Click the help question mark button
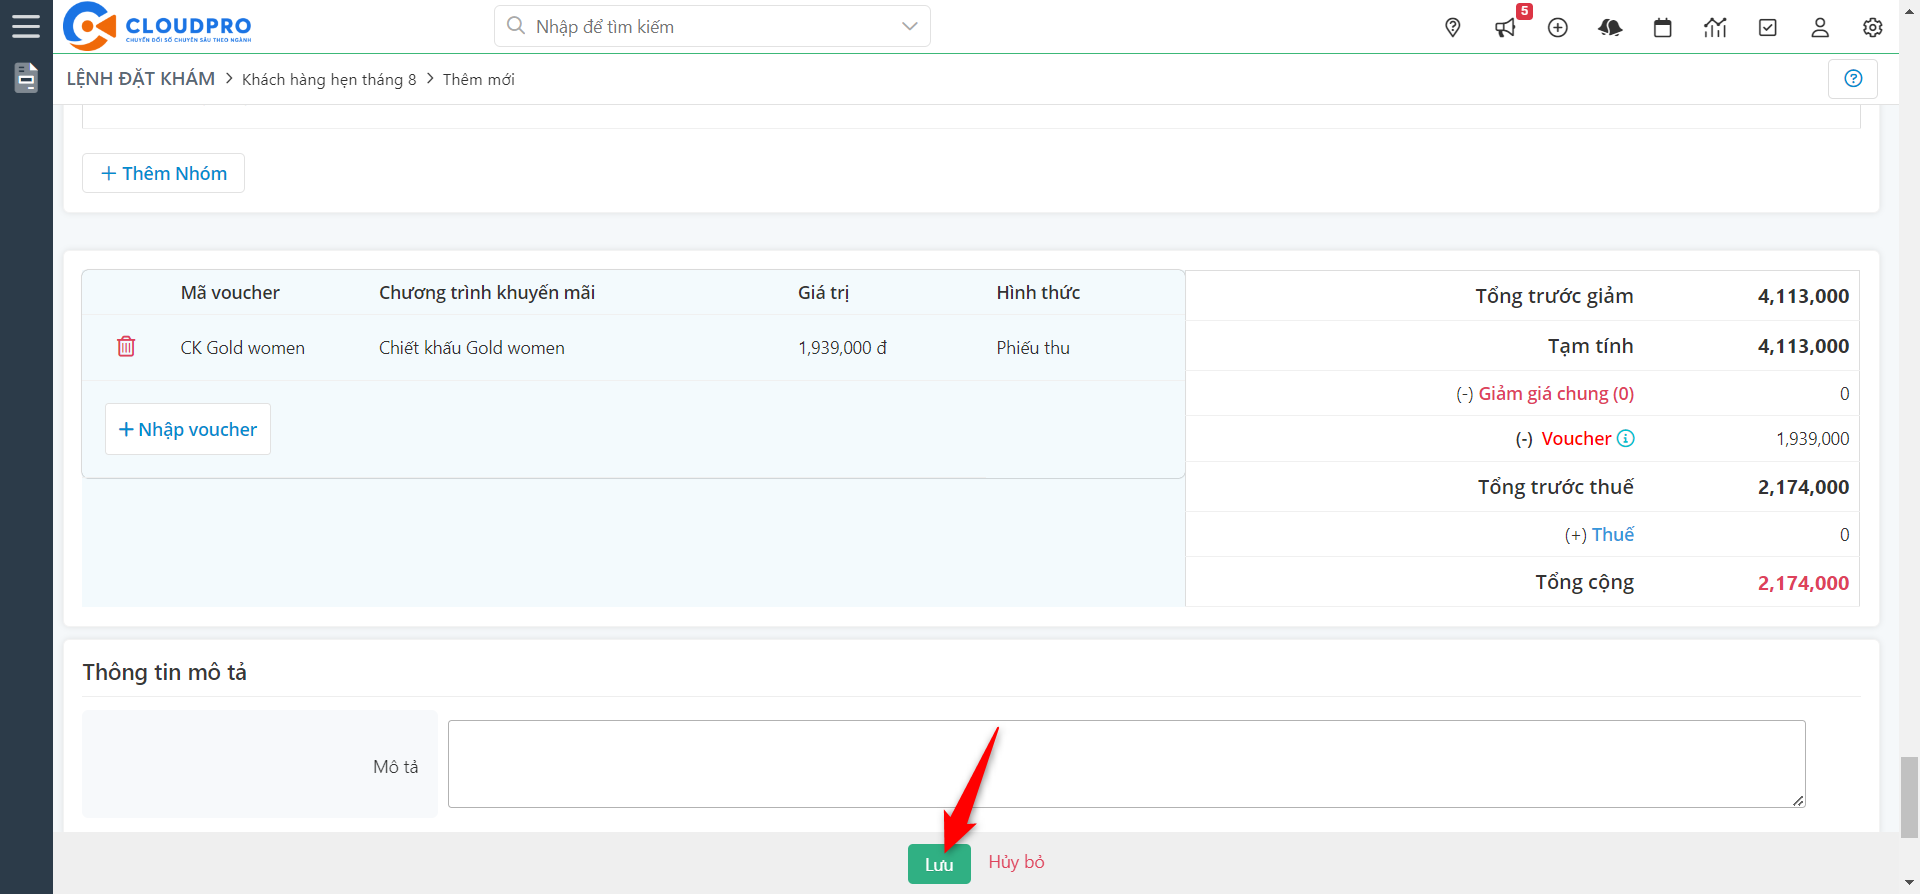 point(1853,78)
